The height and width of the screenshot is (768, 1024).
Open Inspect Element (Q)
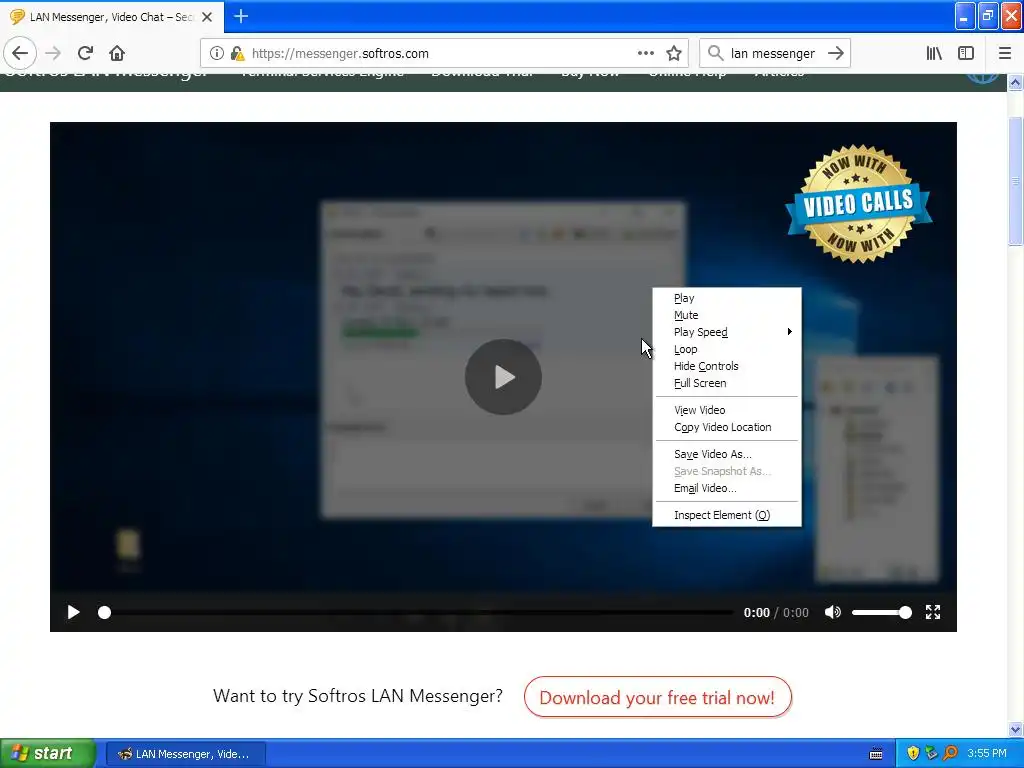727,515
